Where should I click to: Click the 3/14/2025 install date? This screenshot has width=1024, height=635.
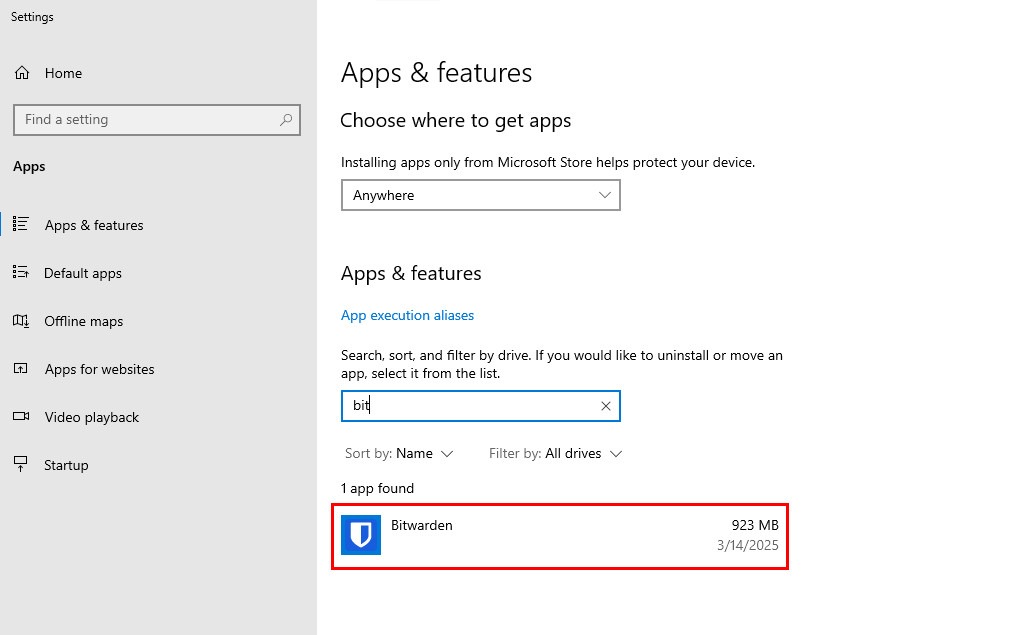748,545
